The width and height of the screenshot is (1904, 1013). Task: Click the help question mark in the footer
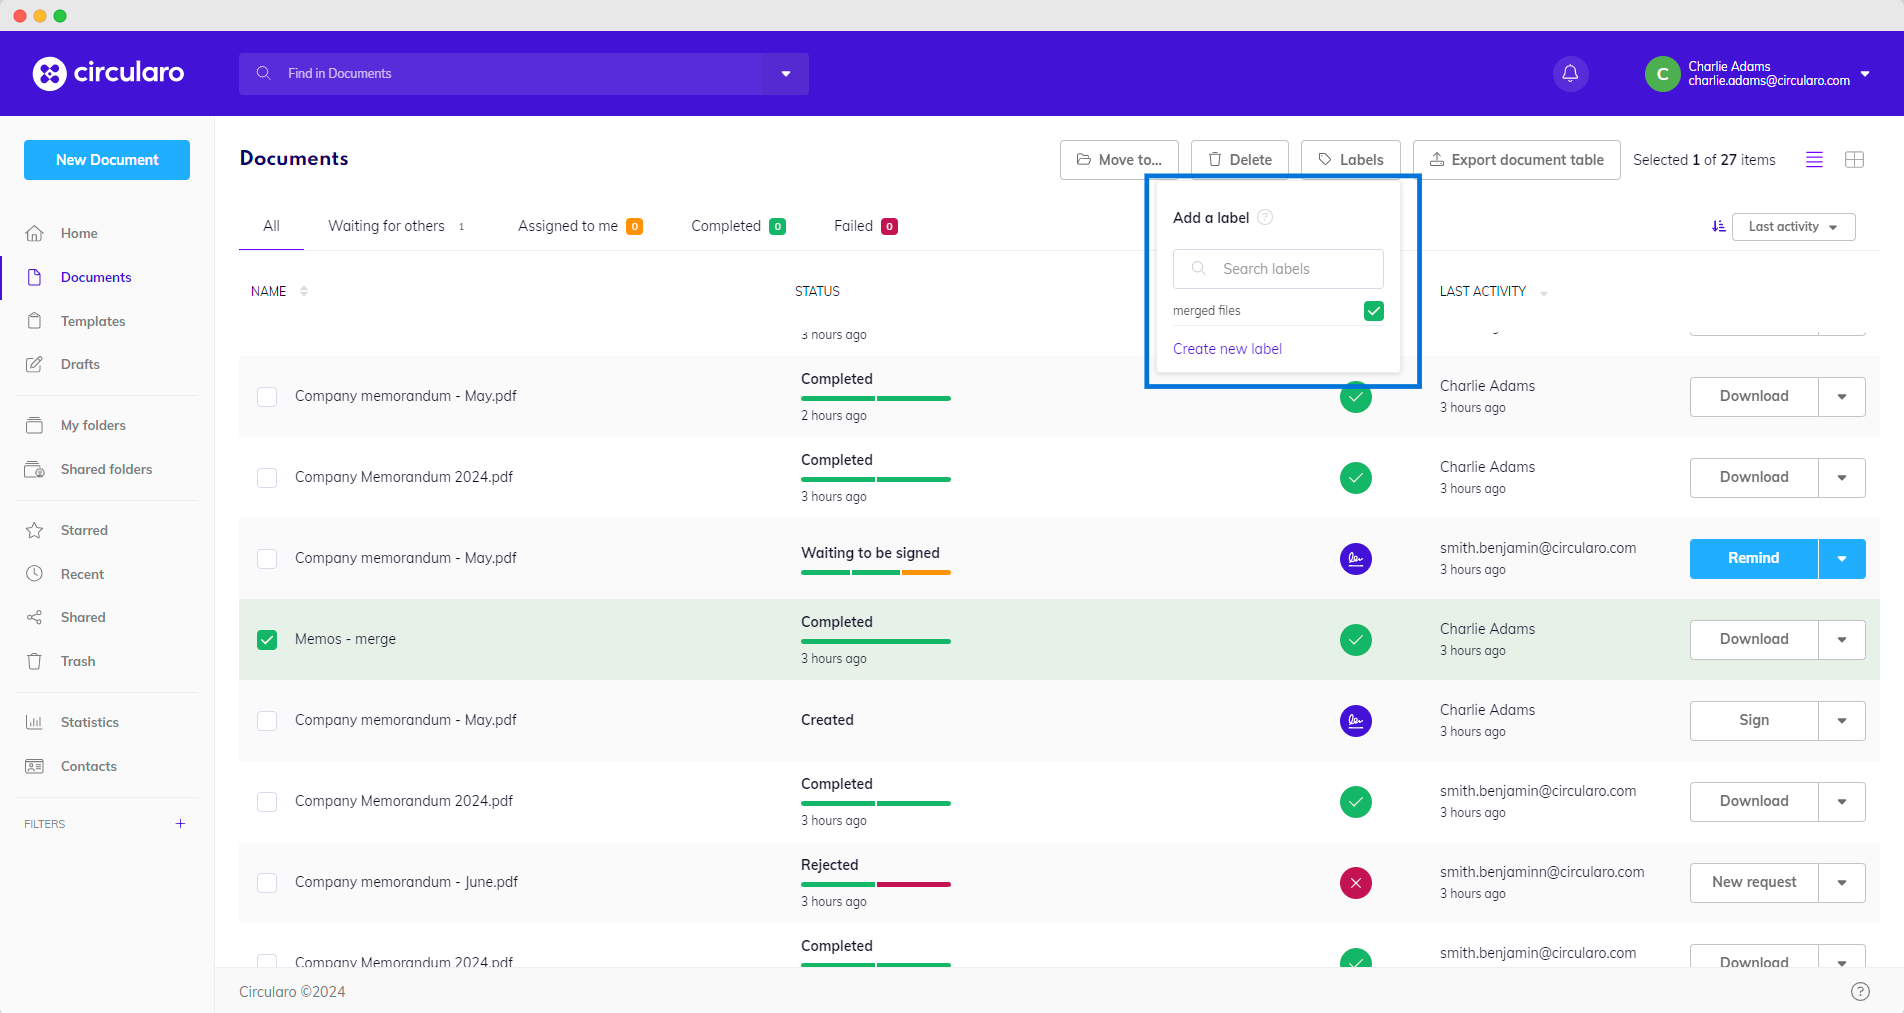1860,991
